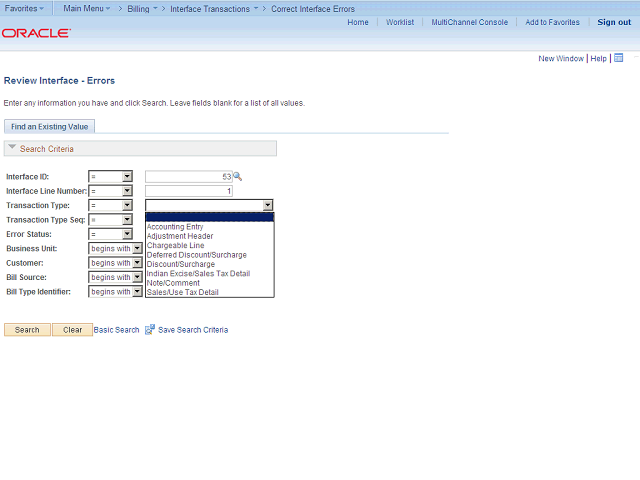This screenshot has height=480, width=640.
Task: Open New Window link
Action: click(x=561, y=58)
